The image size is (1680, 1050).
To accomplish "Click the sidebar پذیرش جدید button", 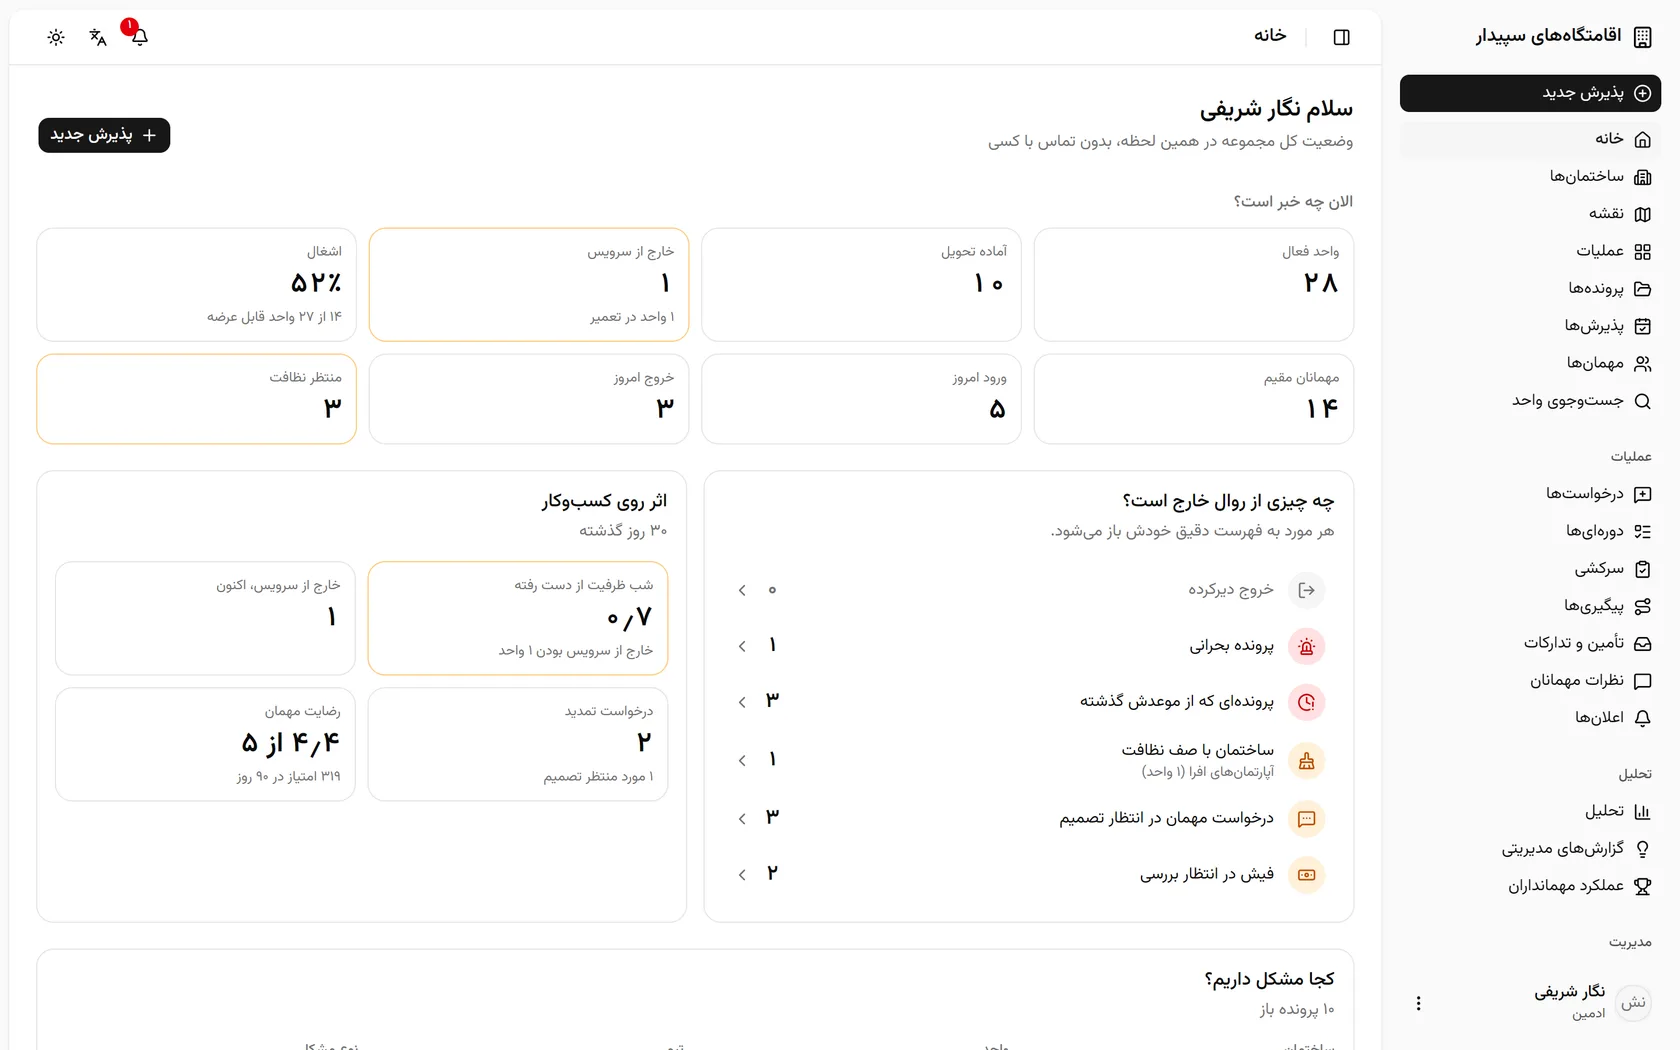I will (1530, 93).
